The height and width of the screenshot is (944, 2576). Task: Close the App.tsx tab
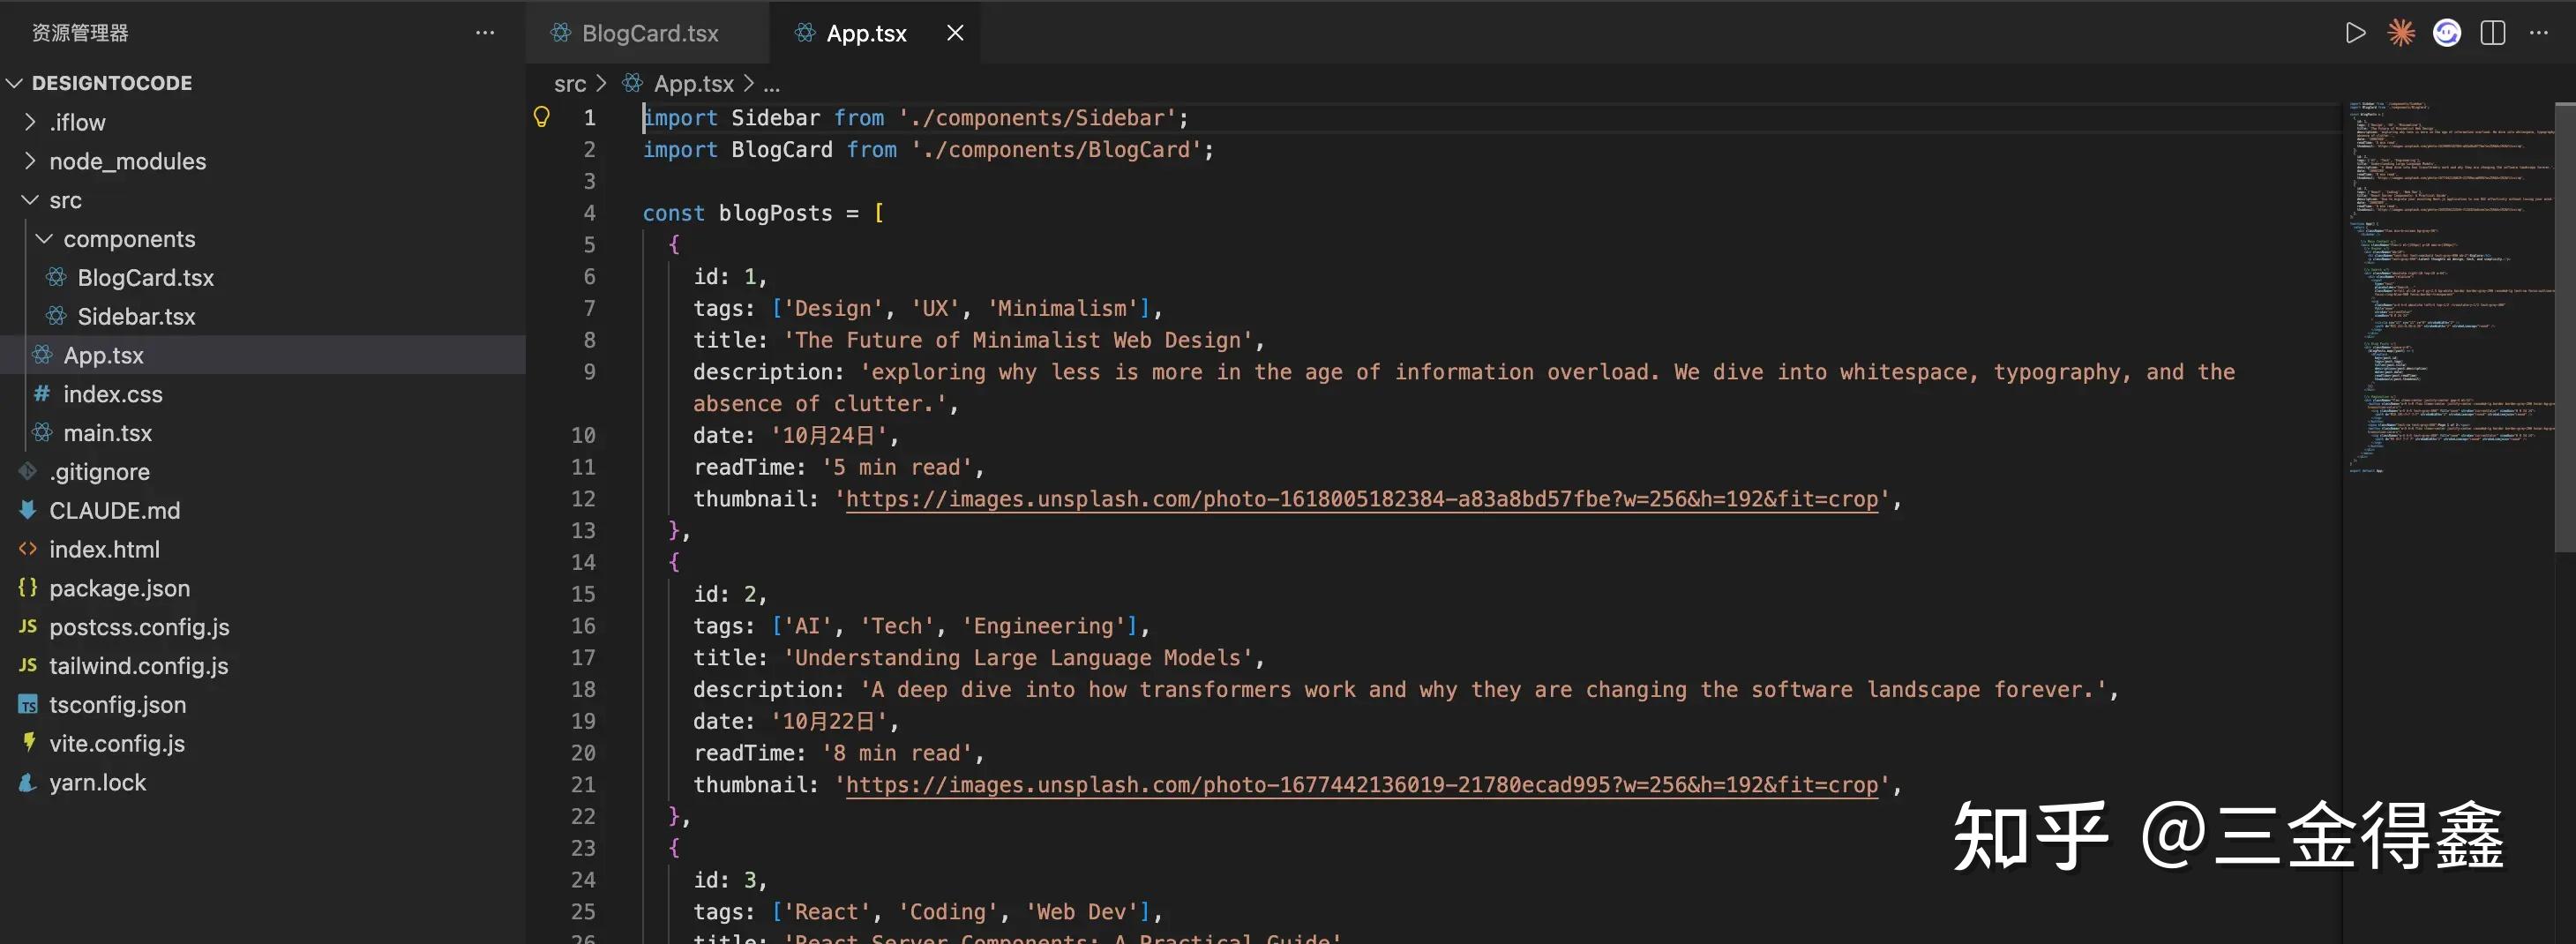click(x=955, y=33)
